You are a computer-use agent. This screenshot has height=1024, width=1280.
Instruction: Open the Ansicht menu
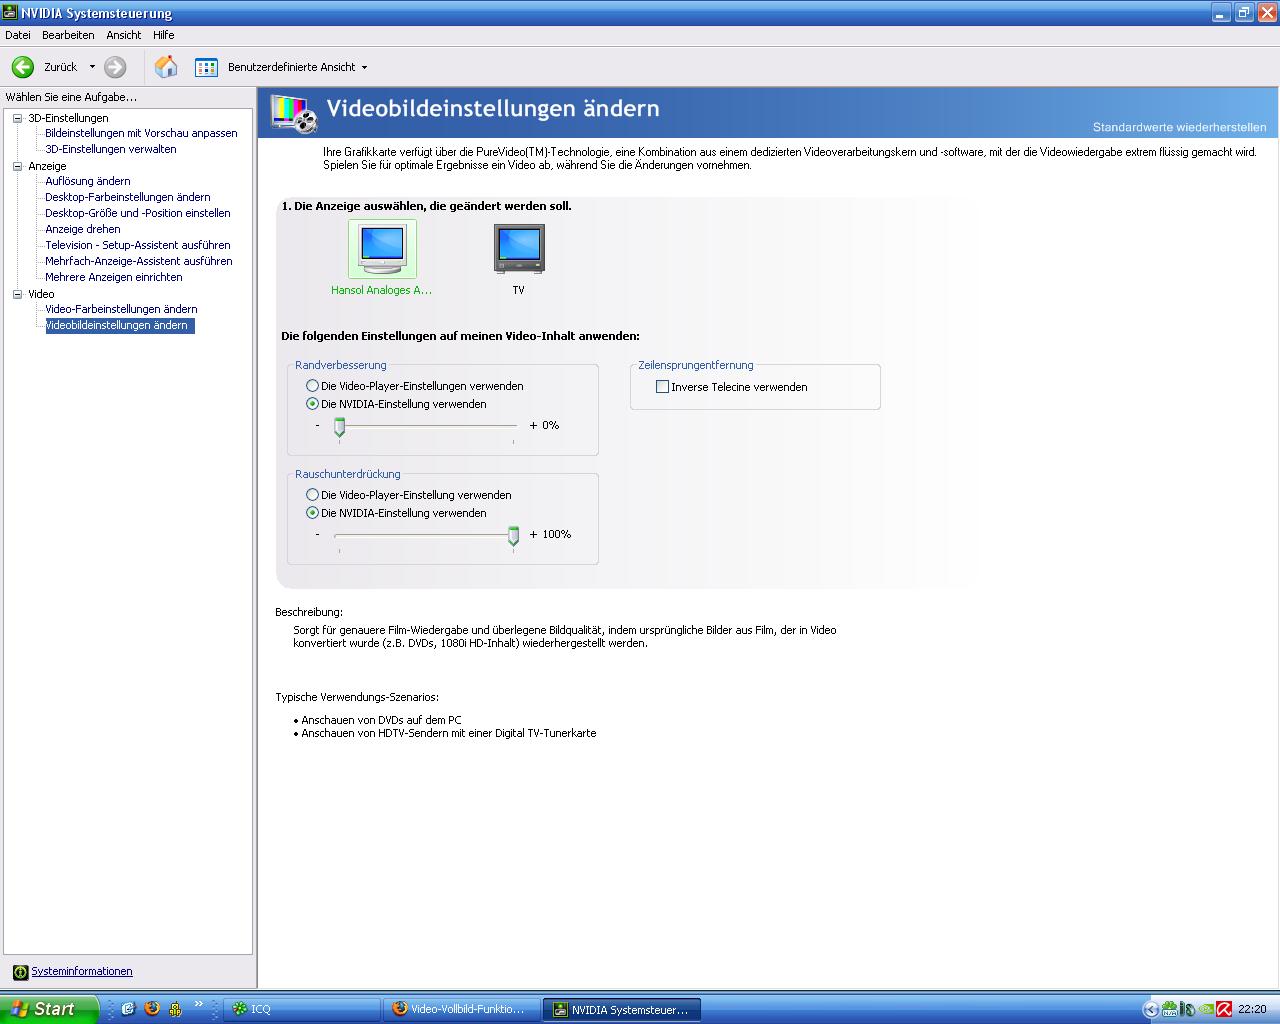tap(124, 35)
